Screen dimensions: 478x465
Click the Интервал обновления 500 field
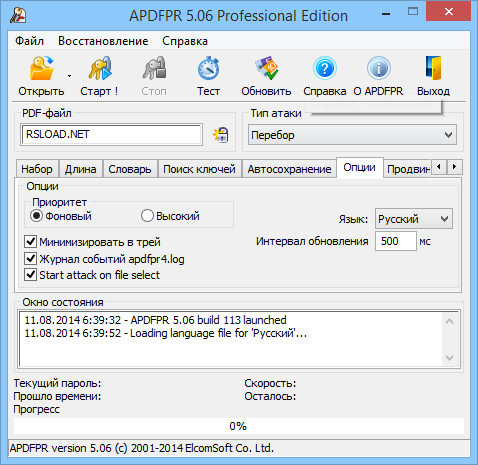click(x=396, y=241)
